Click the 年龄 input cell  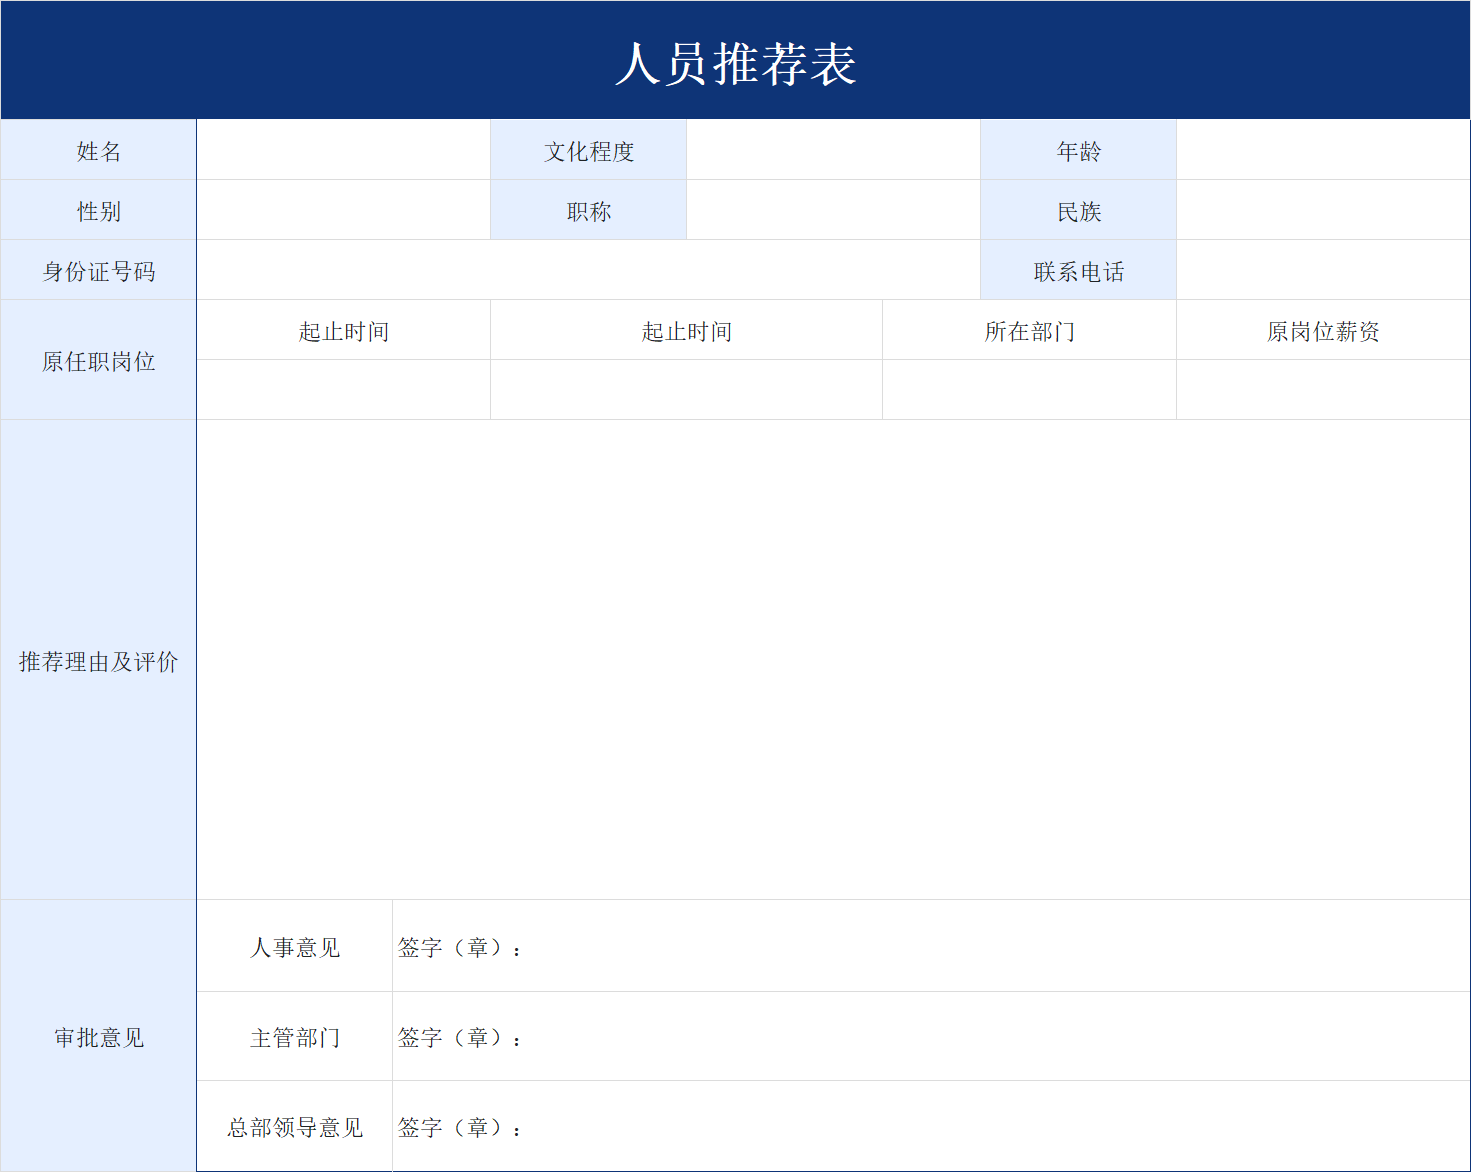(1322, 150)
